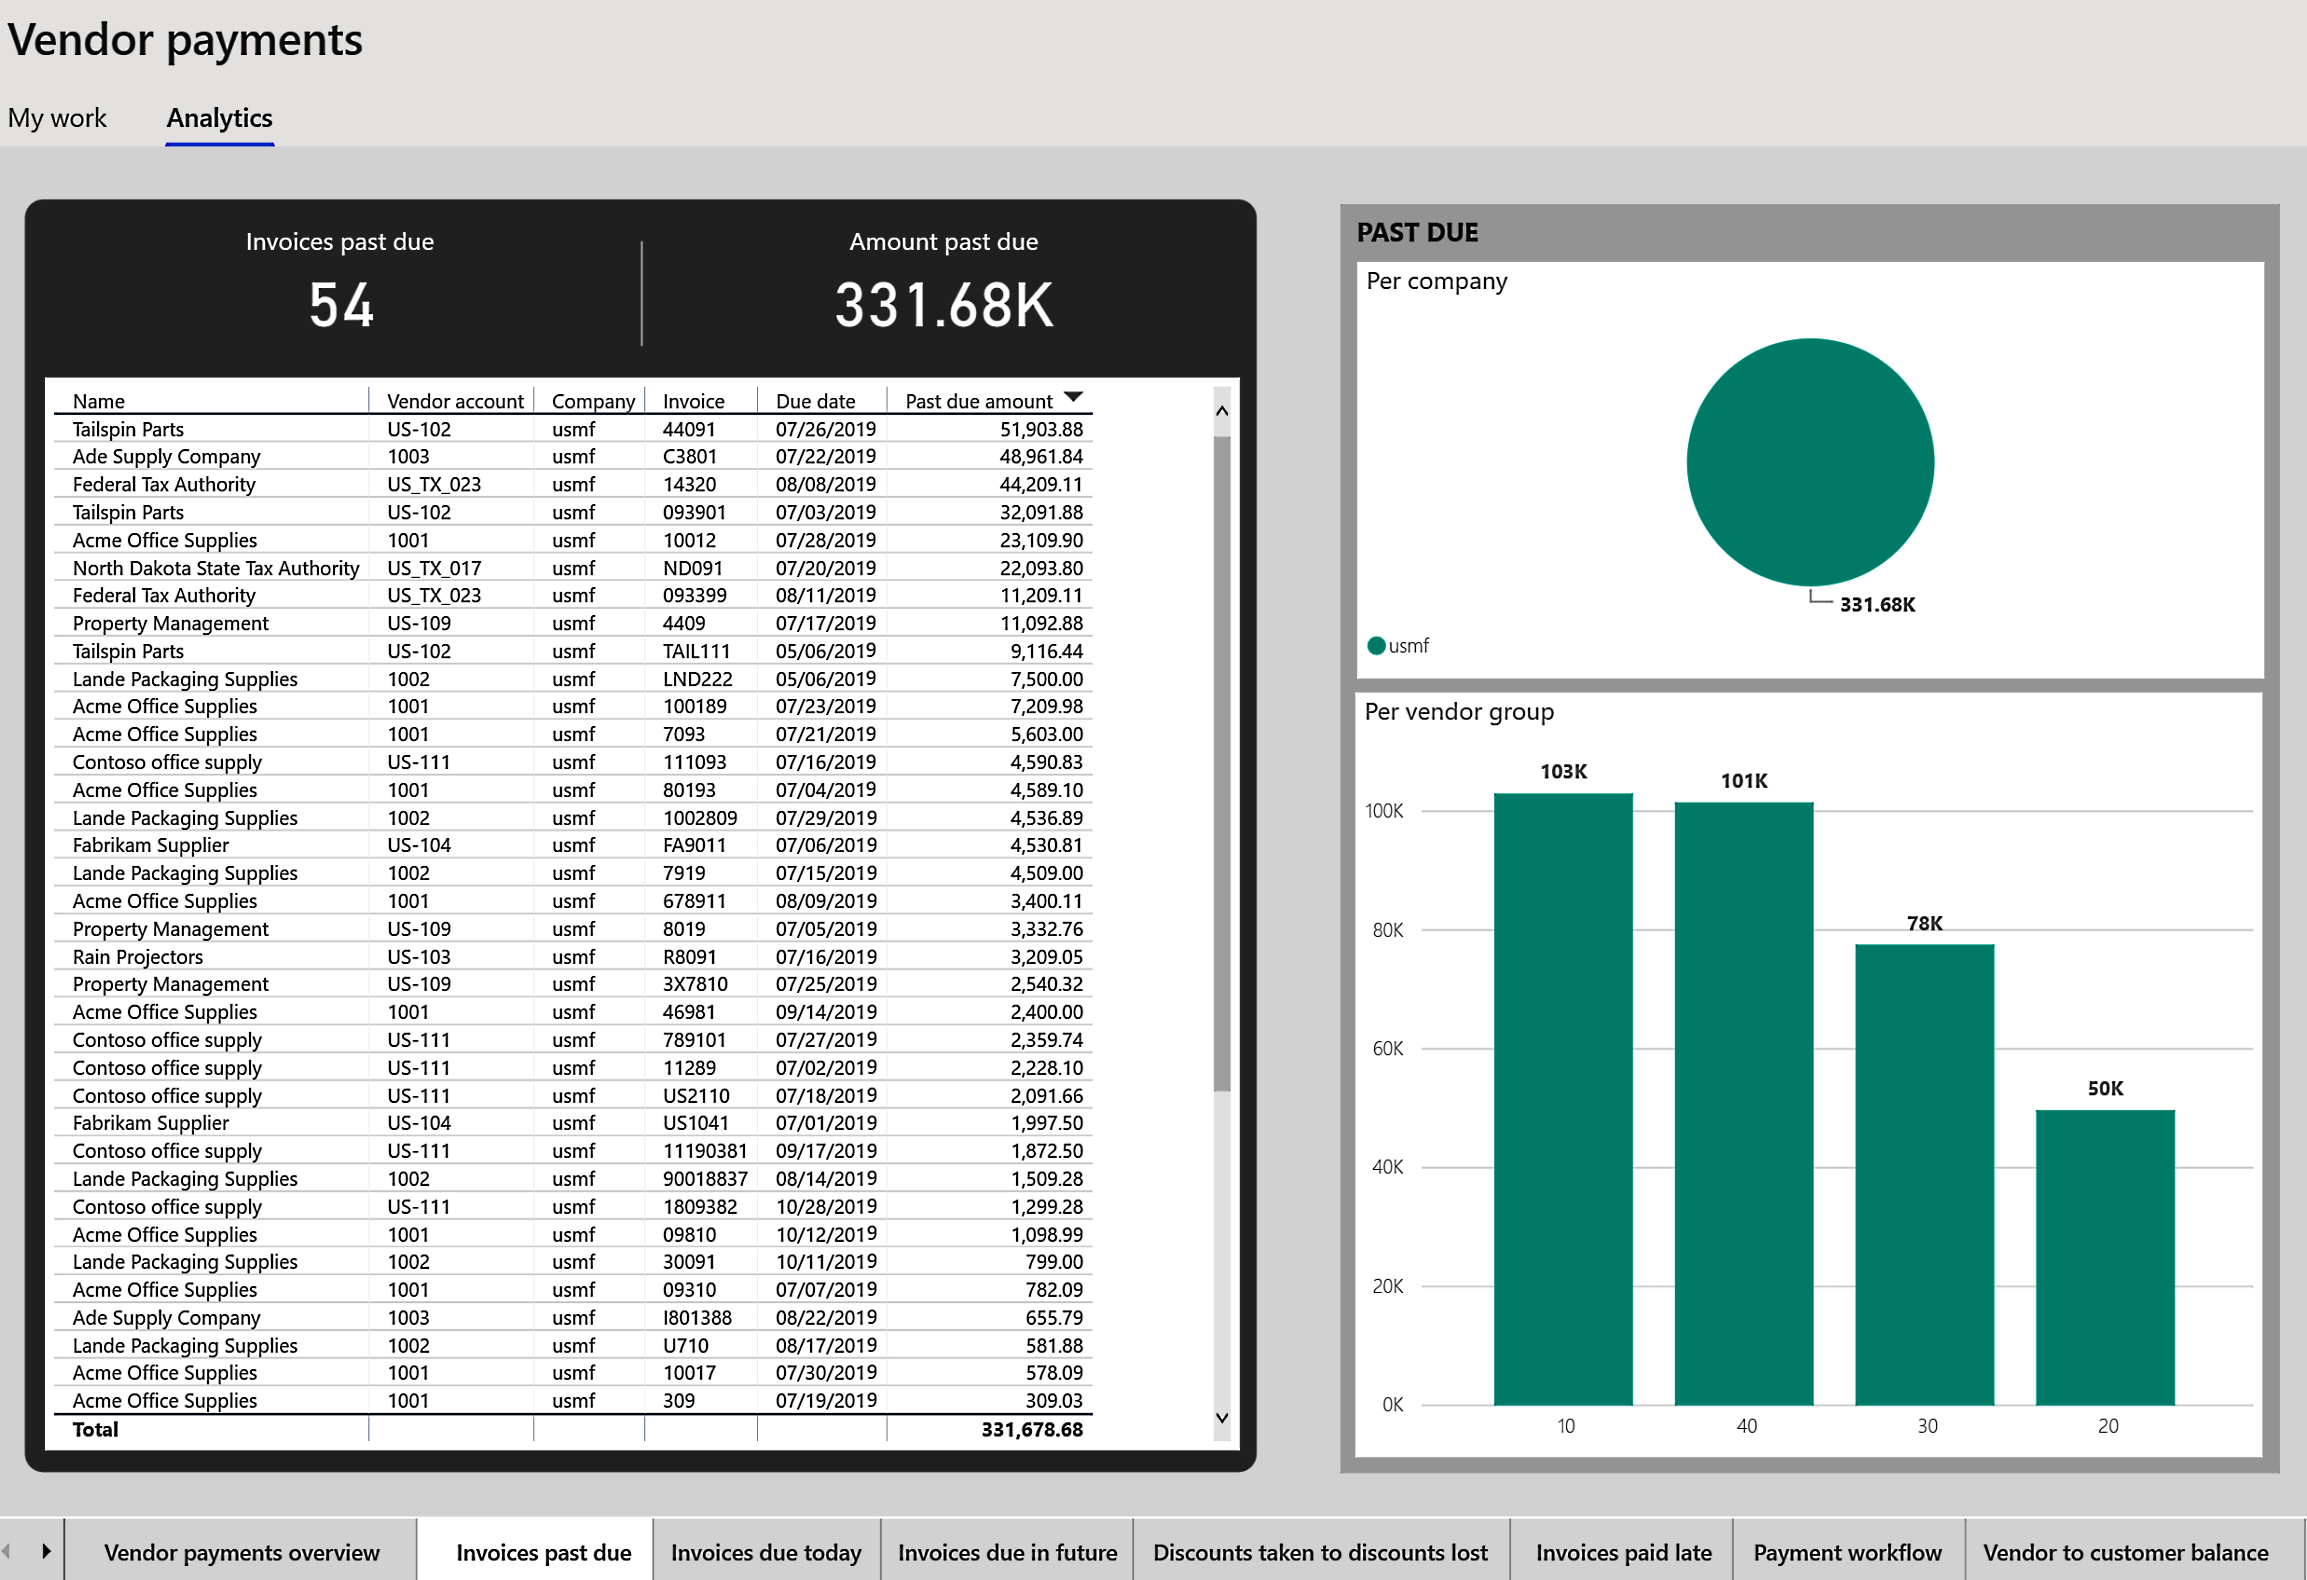Click the tab scroll left arrow
Screen dimensions: 2307x1580
[x=8, y=1551]
